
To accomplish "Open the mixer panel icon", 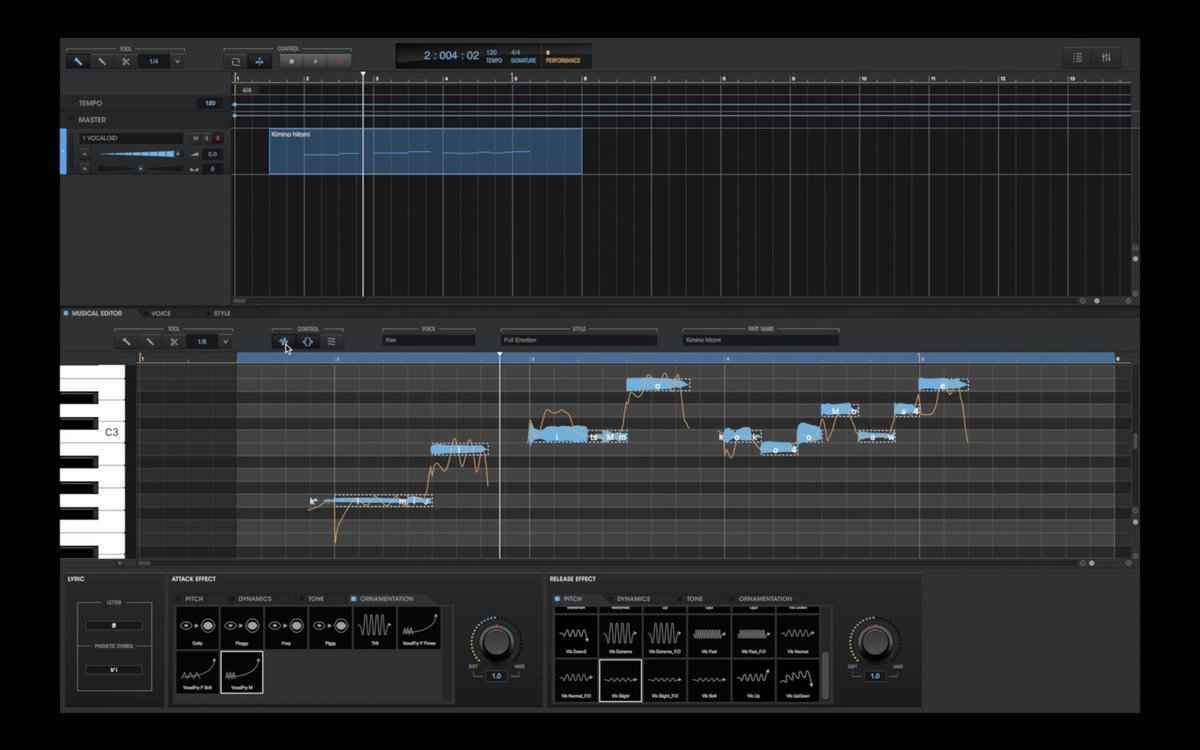I will click(x=1106, y=58).
